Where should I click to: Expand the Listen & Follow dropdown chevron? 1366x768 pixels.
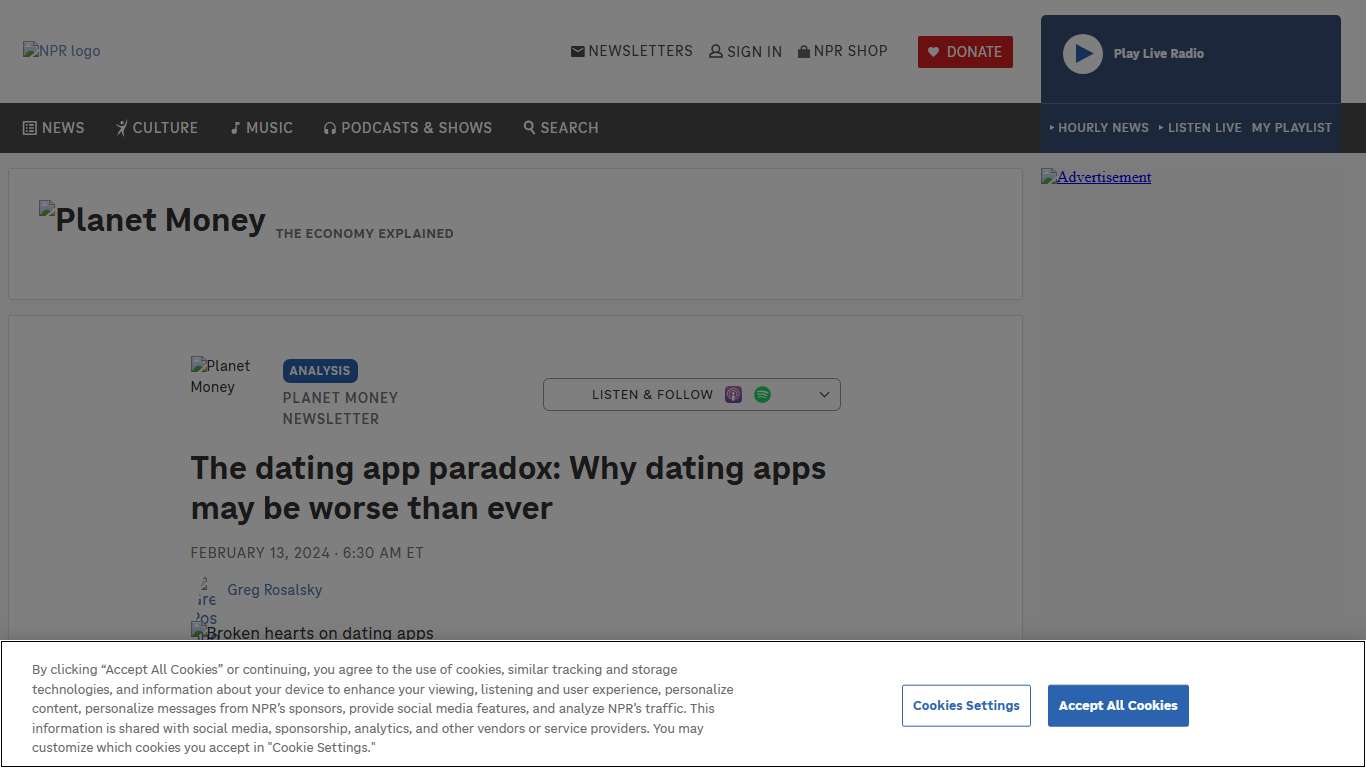point(824,394)
